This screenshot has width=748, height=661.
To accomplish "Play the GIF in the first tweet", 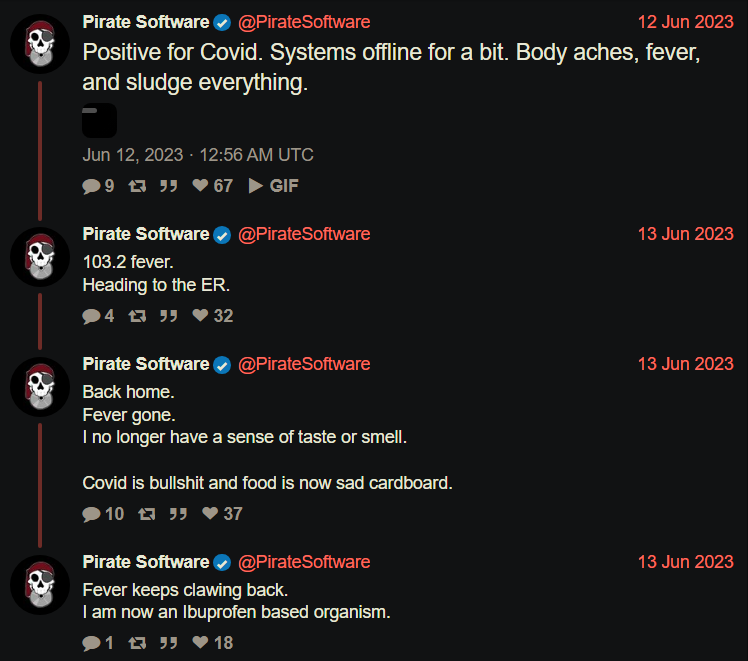I will pos(273,186).
